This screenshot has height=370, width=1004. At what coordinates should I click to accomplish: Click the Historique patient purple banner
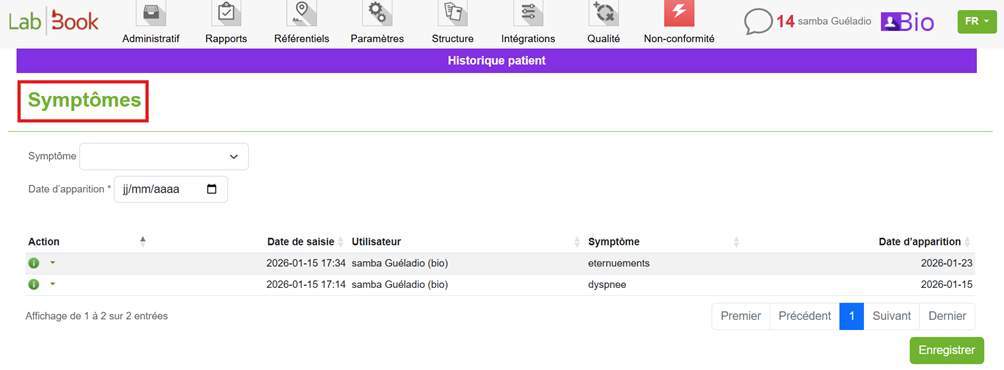[496, 61]
